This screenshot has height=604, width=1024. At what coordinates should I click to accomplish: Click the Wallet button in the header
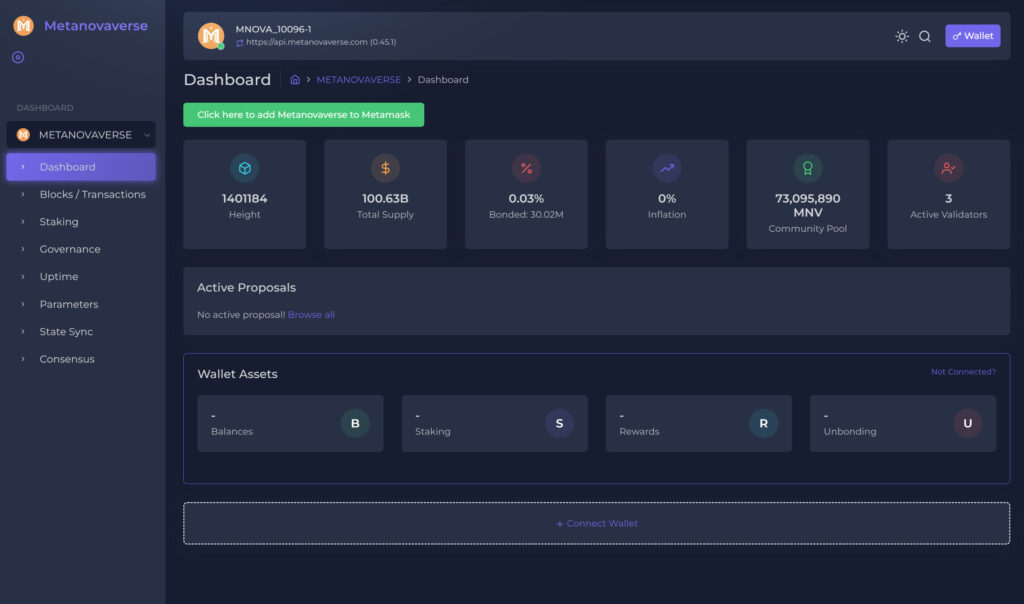(x=972, y=36)
